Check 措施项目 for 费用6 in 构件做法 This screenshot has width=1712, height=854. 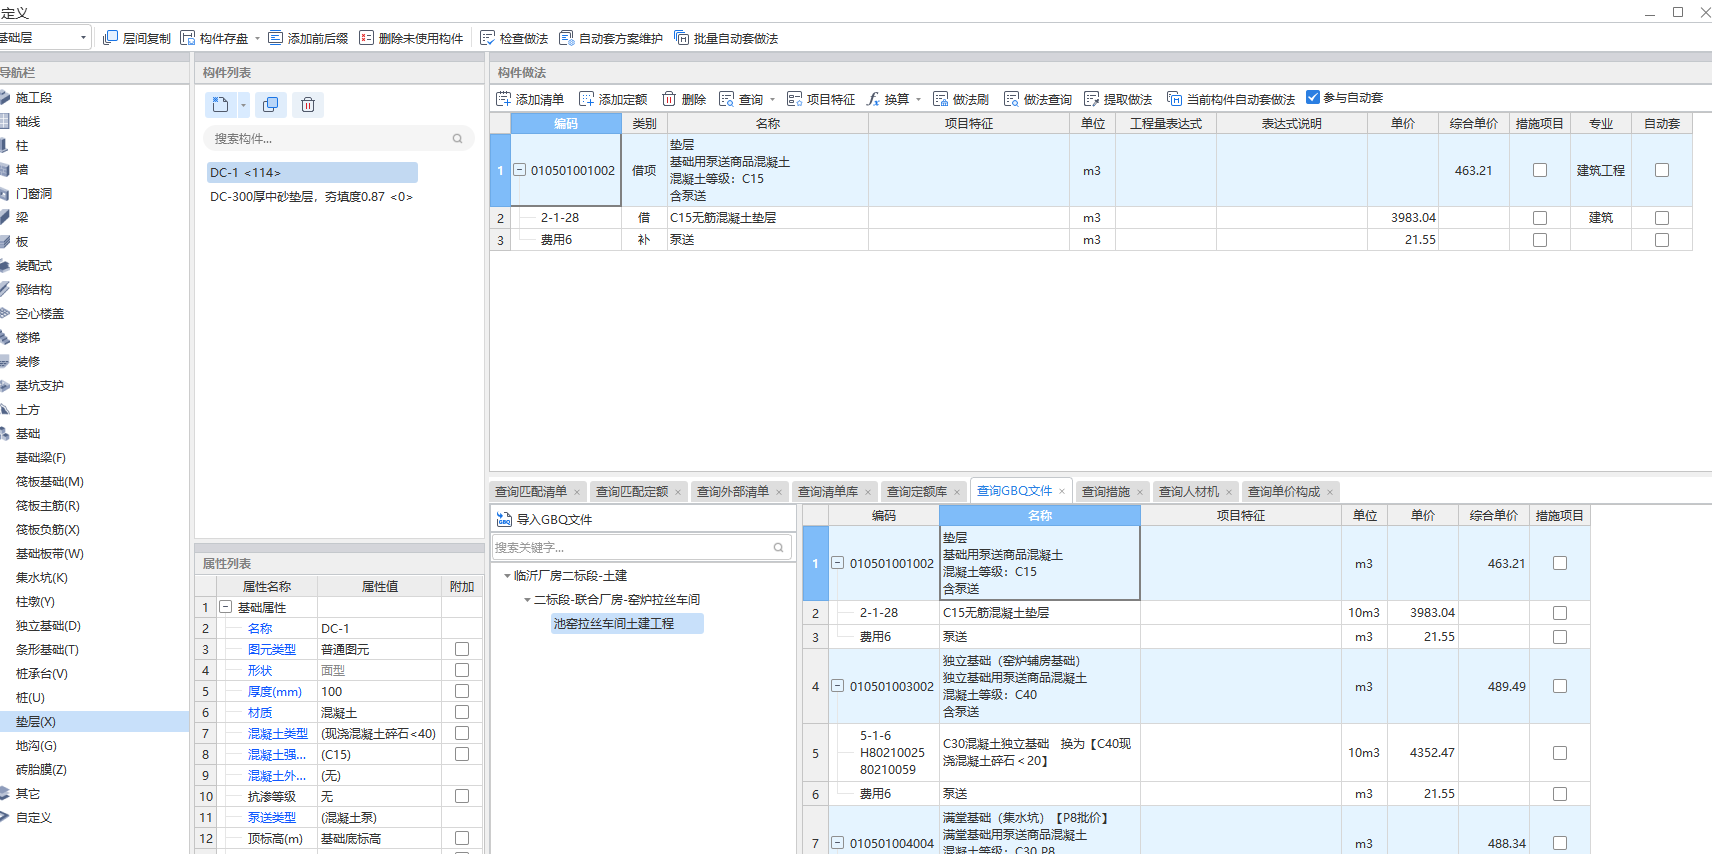pos(1540,240)
